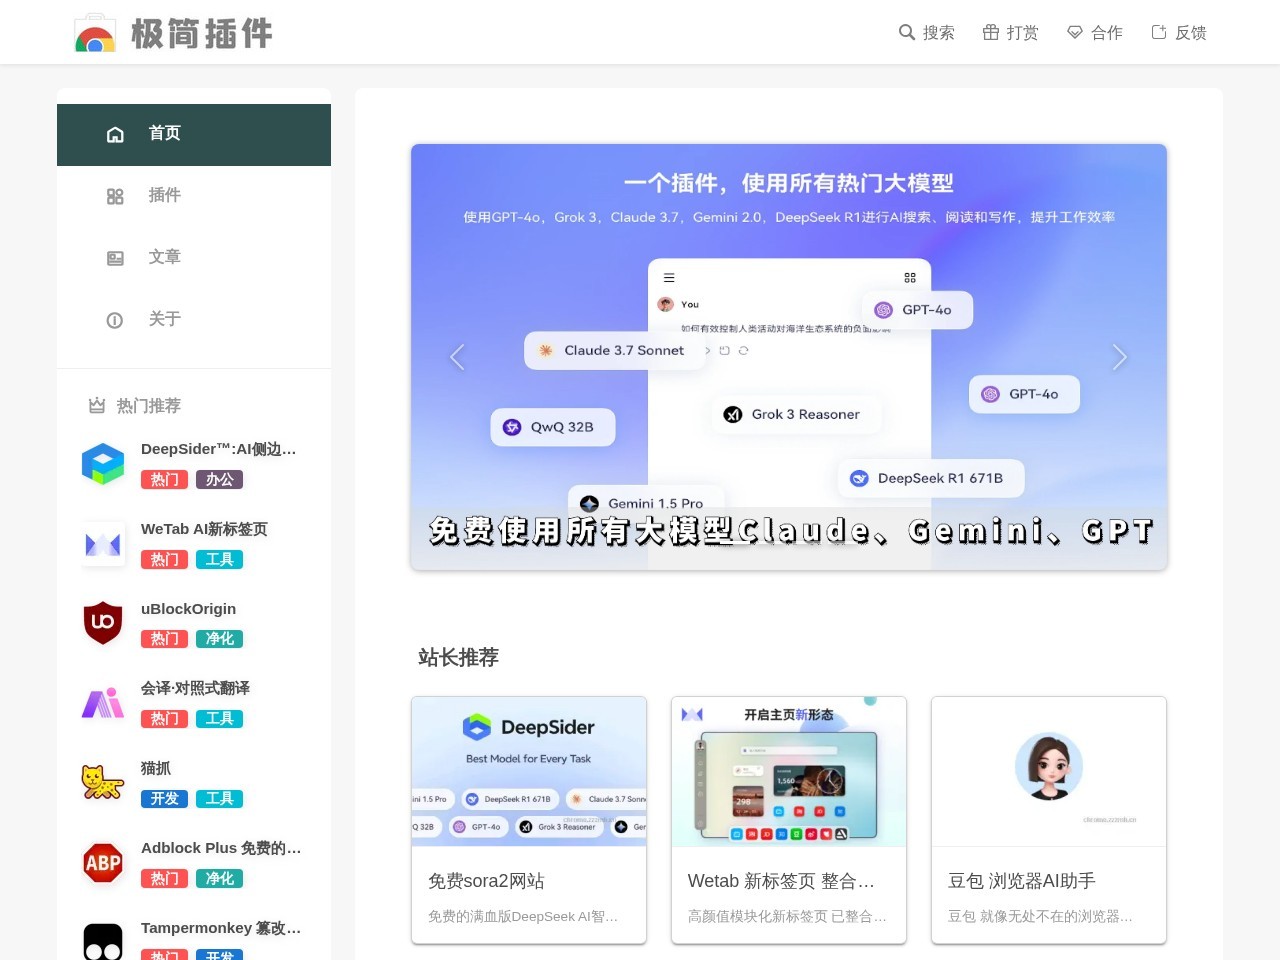Click the 合作 diamond icon
1280x960 pixels.
1075,32
